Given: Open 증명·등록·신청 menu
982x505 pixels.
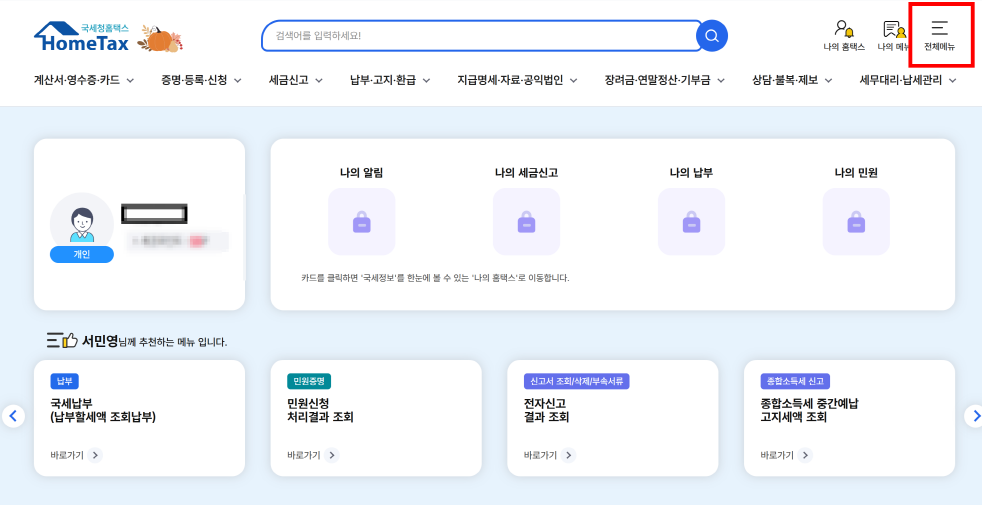Looking at the screenshot, I should point(201,80).
